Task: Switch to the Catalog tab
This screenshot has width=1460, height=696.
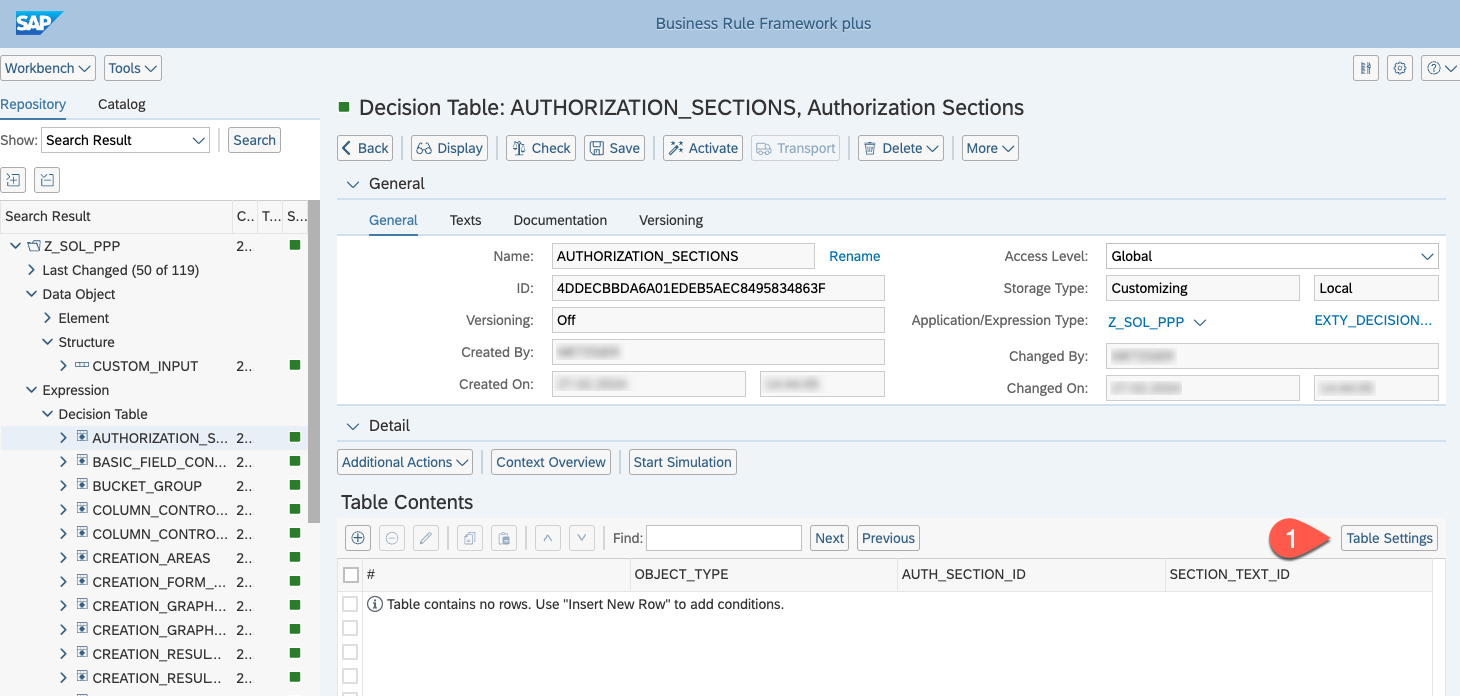Action: pyautogui.click(x=122, y=104)
